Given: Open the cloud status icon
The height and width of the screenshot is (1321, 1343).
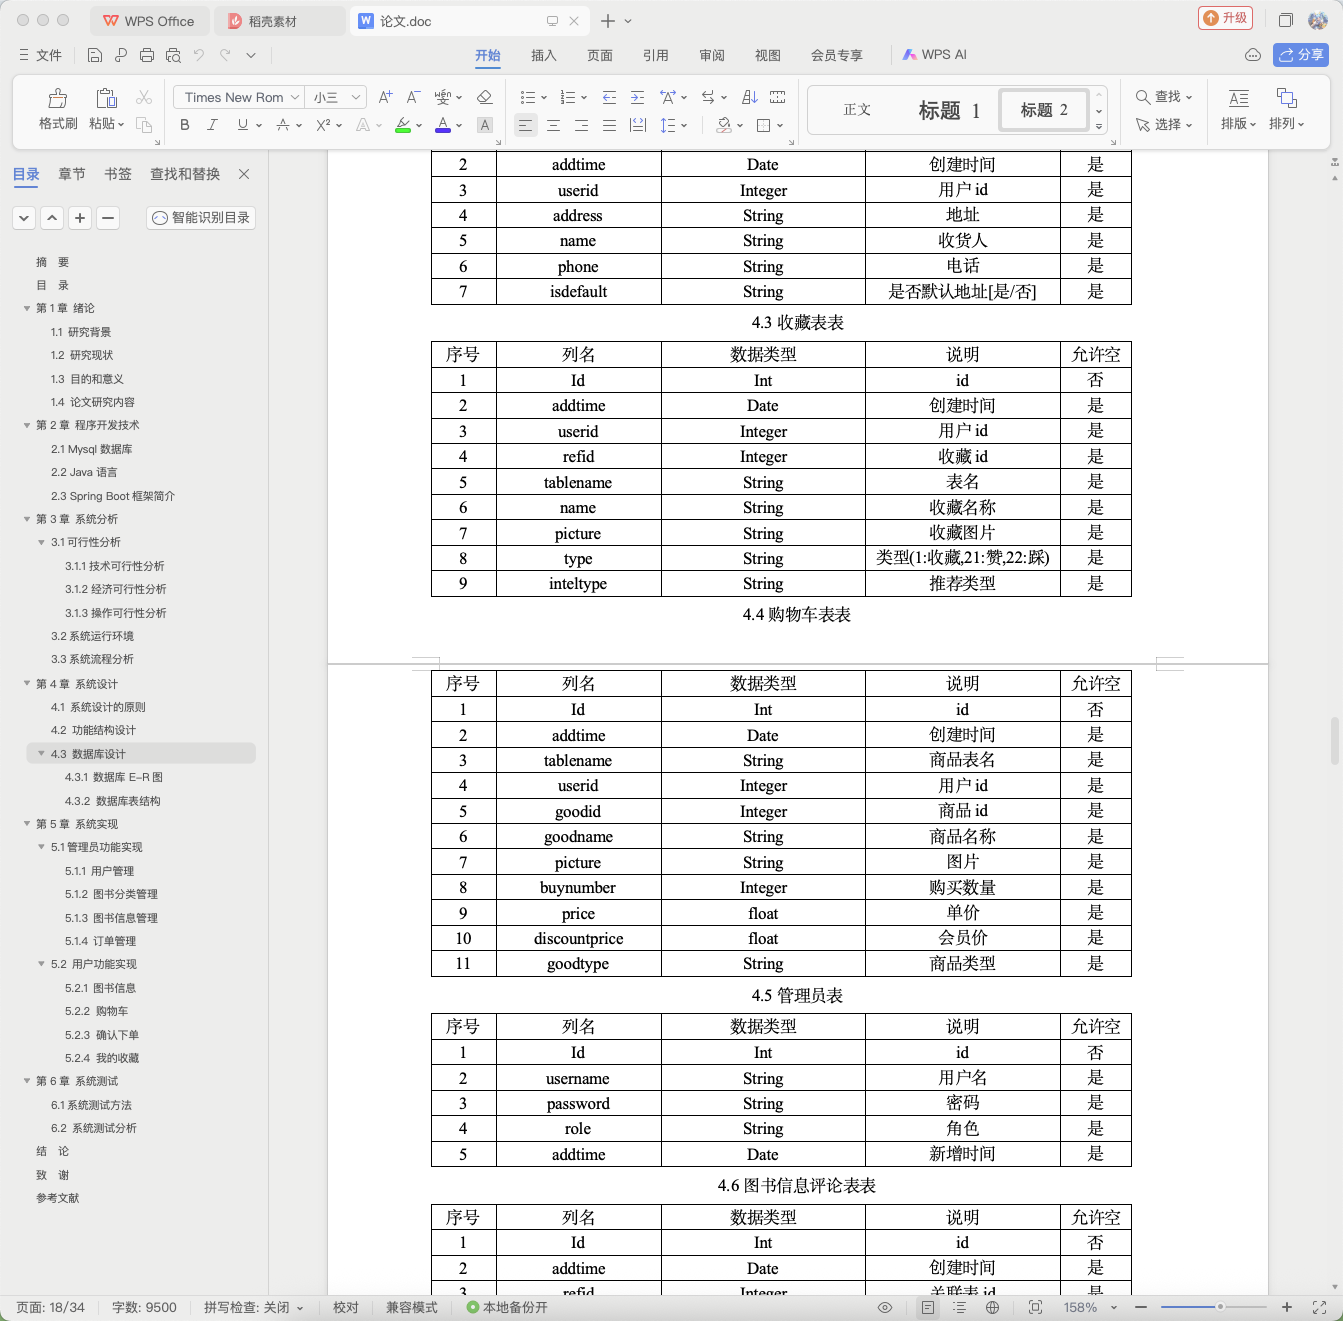Looking at the screenshot, I should pyautogui.click(x=1252, y=55).
